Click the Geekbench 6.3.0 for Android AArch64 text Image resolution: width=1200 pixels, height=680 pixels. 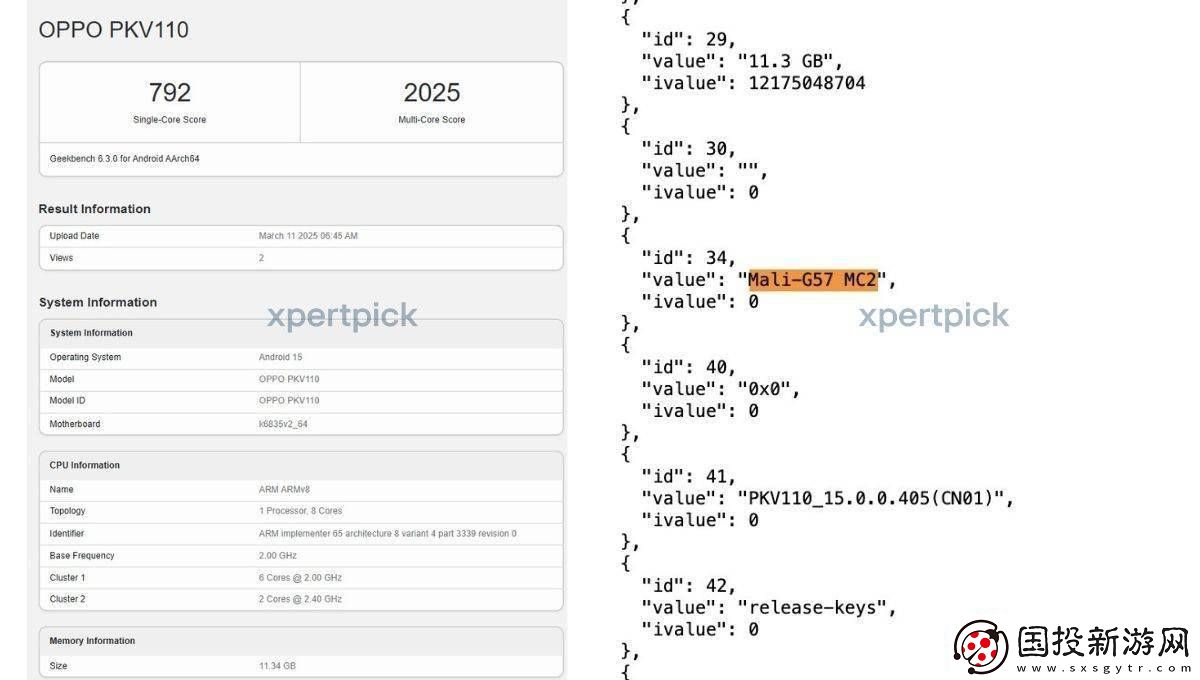(x=124, y=158)
